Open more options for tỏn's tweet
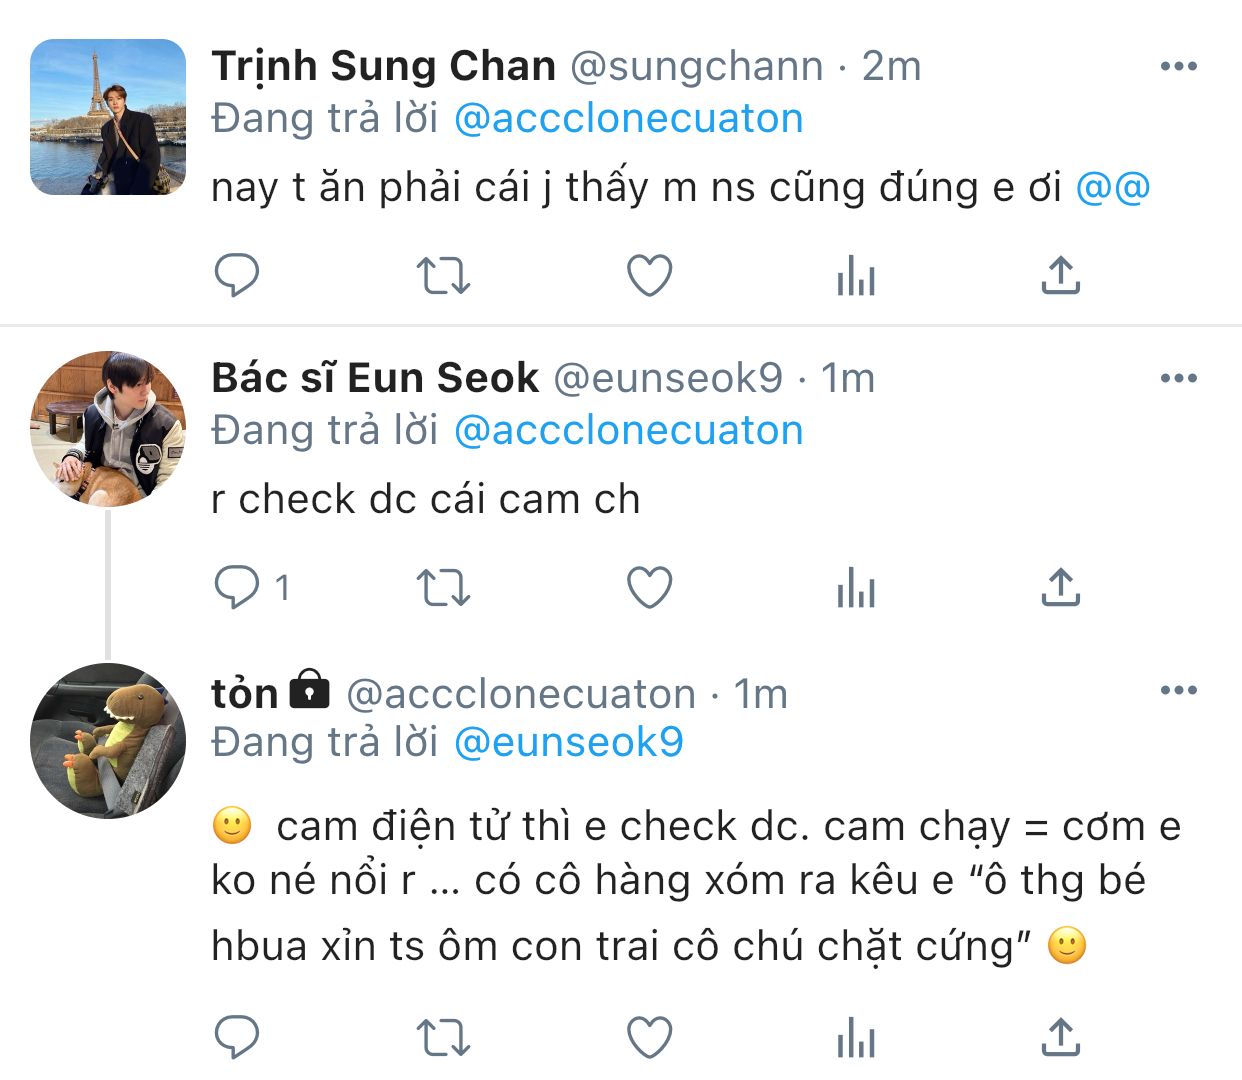 [1178, 690]
